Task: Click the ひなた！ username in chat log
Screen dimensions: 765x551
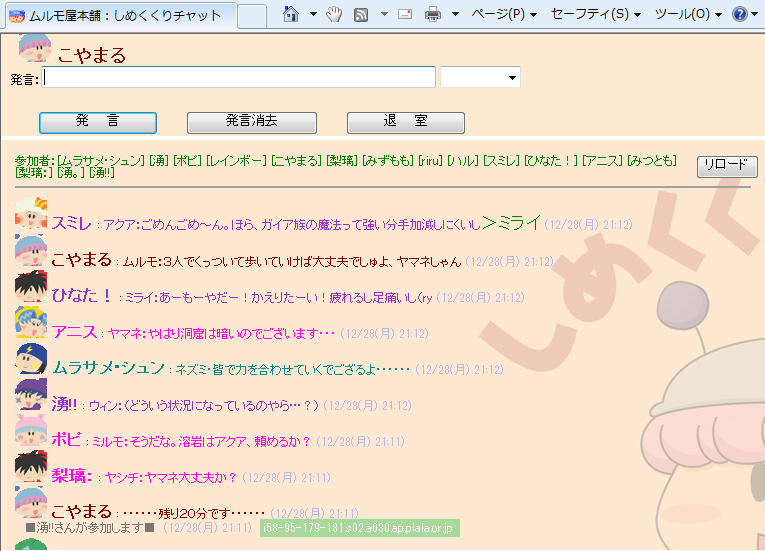Action: pyautogui.click(x=81, y=296)
